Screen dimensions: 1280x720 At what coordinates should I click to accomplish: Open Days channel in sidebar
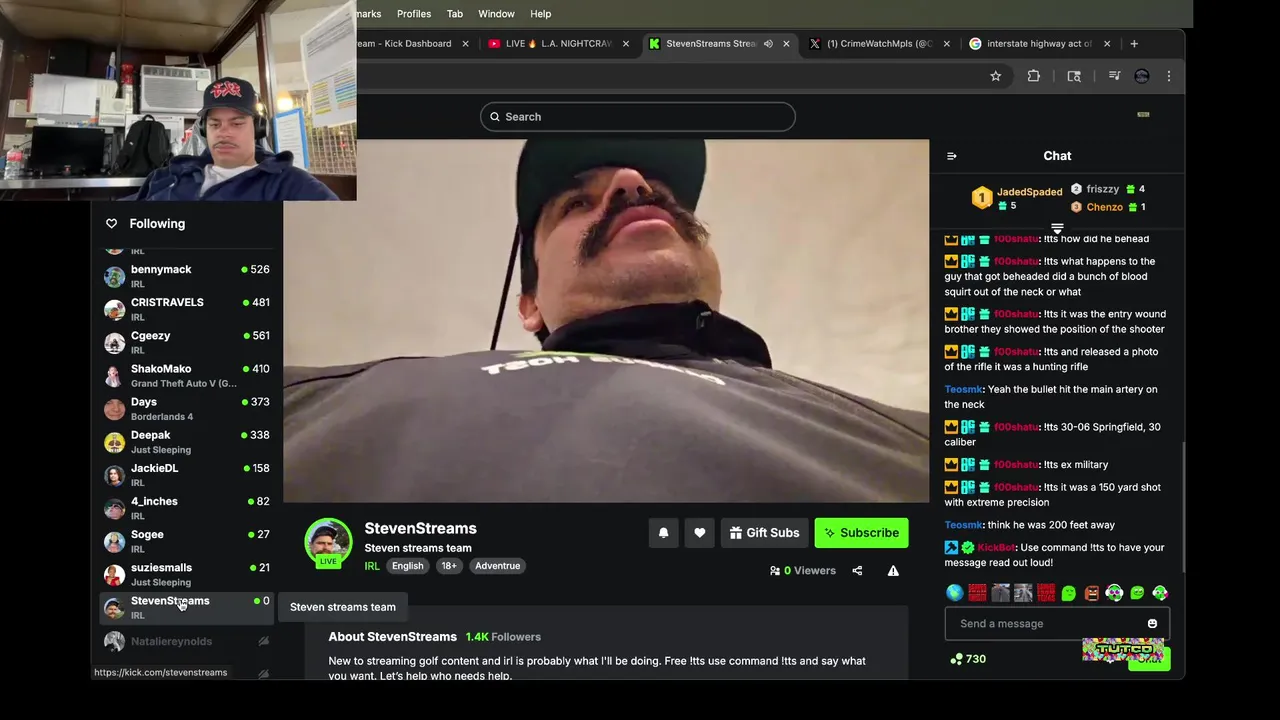187,408
